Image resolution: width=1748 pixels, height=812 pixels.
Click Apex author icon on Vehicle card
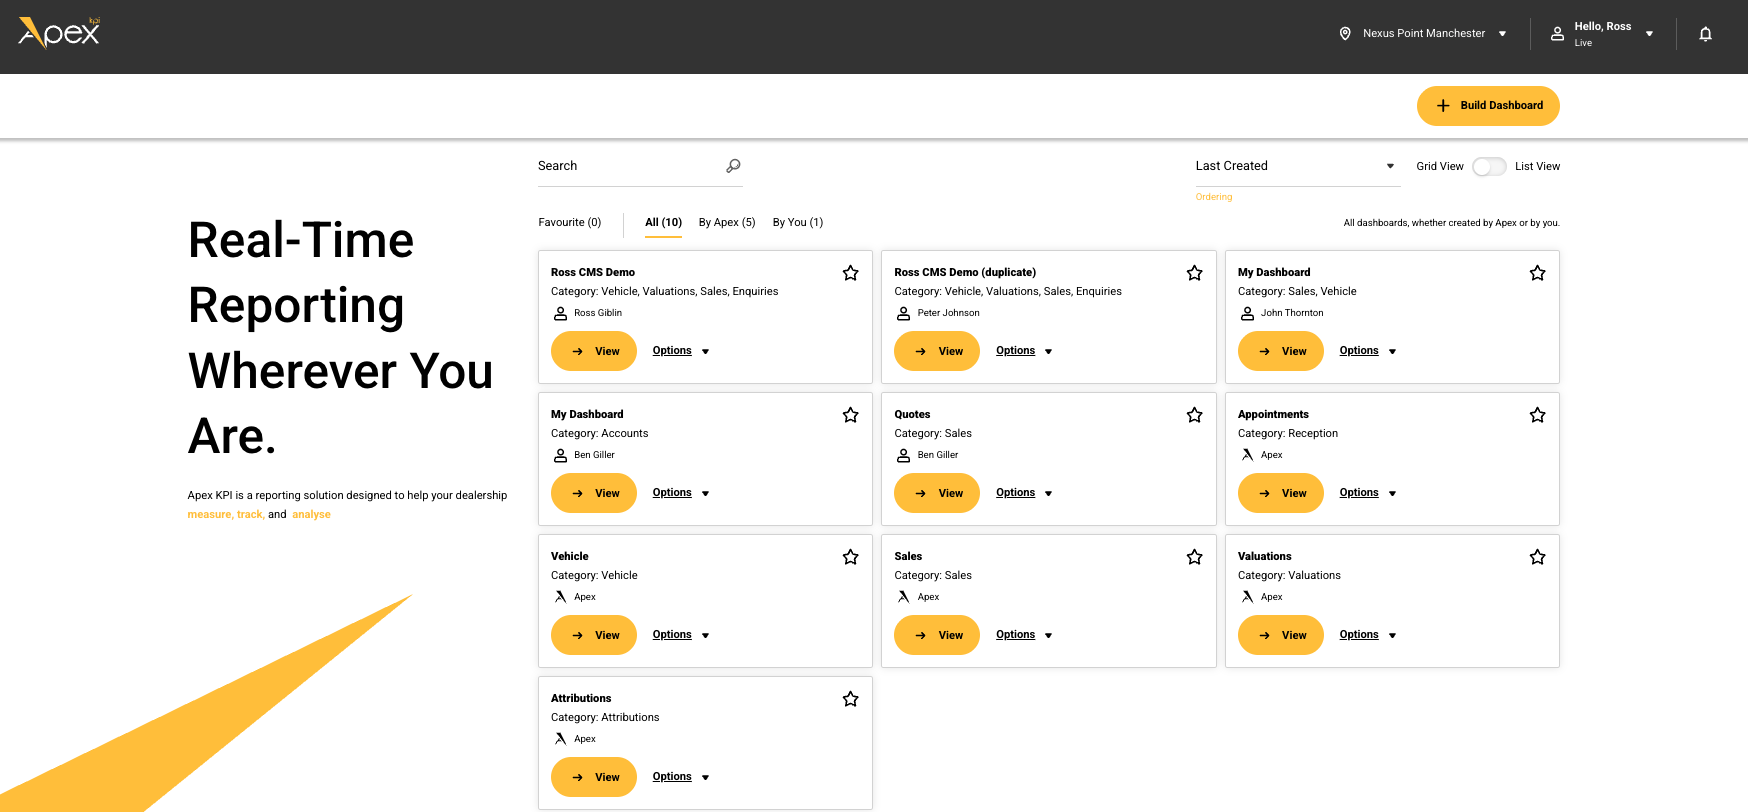pyautogui.click(x=561, y=597)
